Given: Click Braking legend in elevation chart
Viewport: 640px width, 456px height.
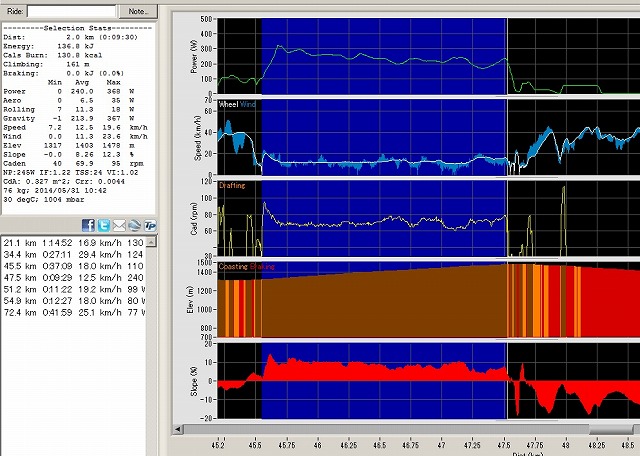Looking at the screenshot, I should coord(264,267).
